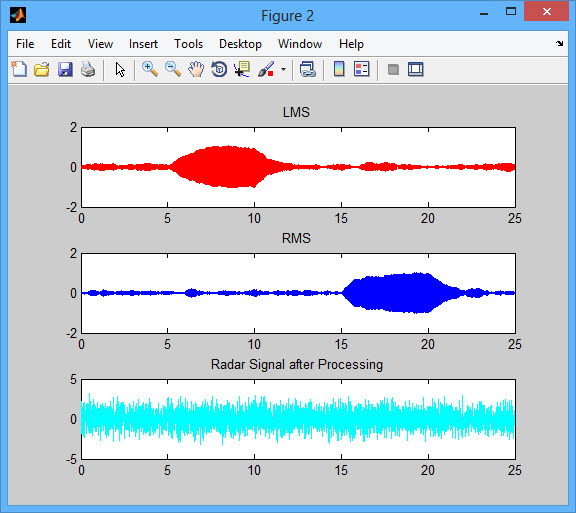Show Plot Tools and dock figure
Image resolution: width=576 pixels, height=513 pixels.
coord(415,69)
